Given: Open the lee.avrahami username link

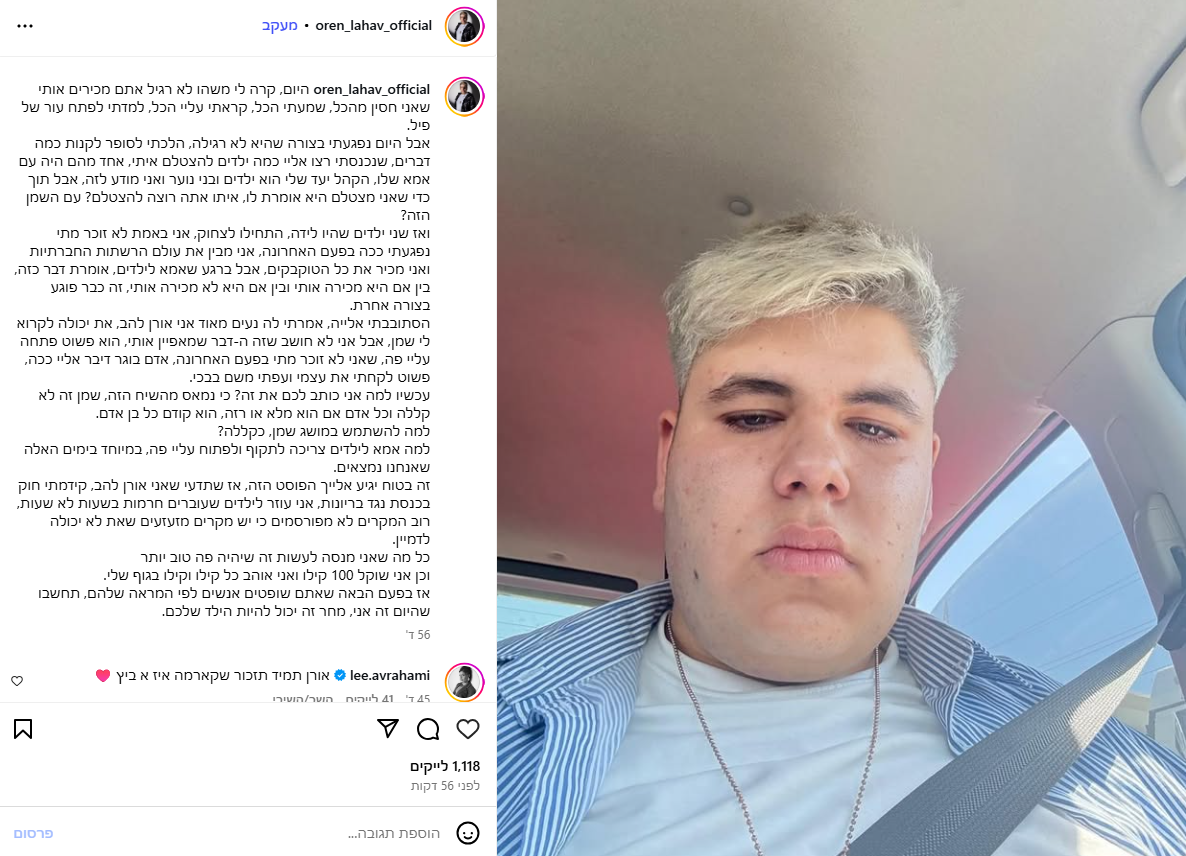Looking at the screenshot, I should click(x=390, y=675).
